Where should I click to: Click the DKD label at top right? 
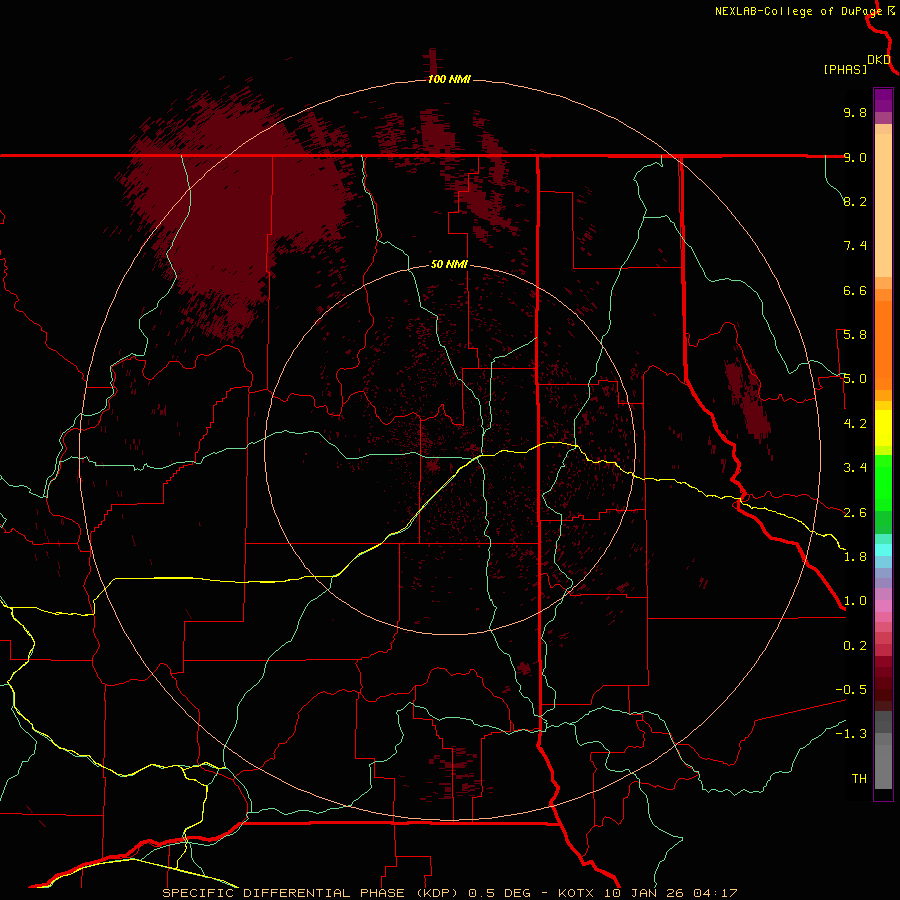click(x=879, y=60)
